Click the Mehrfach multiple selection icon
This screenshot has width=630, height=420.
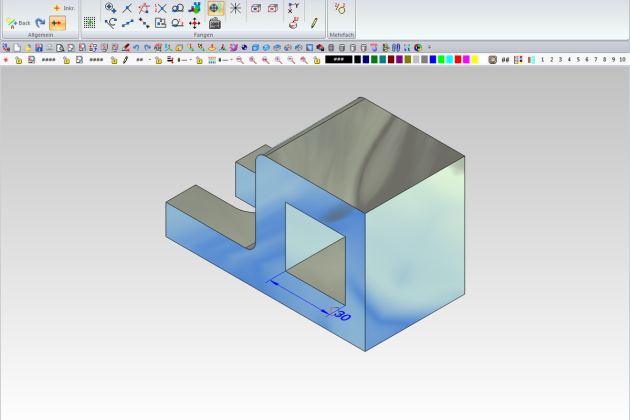340,8
